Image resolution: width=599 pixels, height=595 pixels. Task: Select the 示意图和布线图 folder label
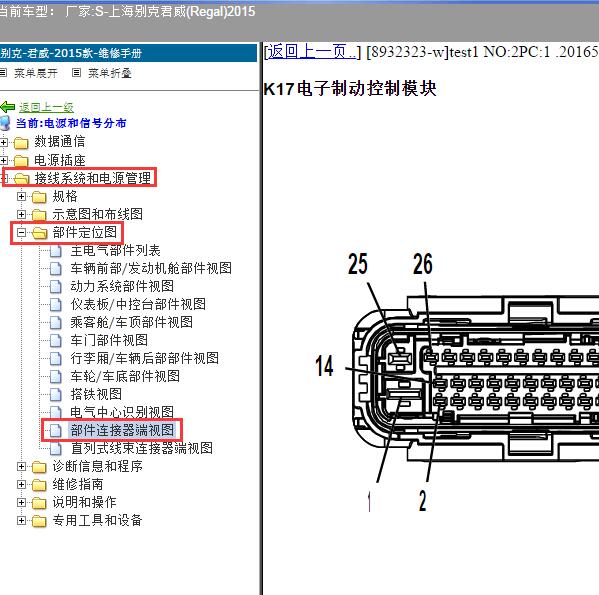(x=97, y=214)
